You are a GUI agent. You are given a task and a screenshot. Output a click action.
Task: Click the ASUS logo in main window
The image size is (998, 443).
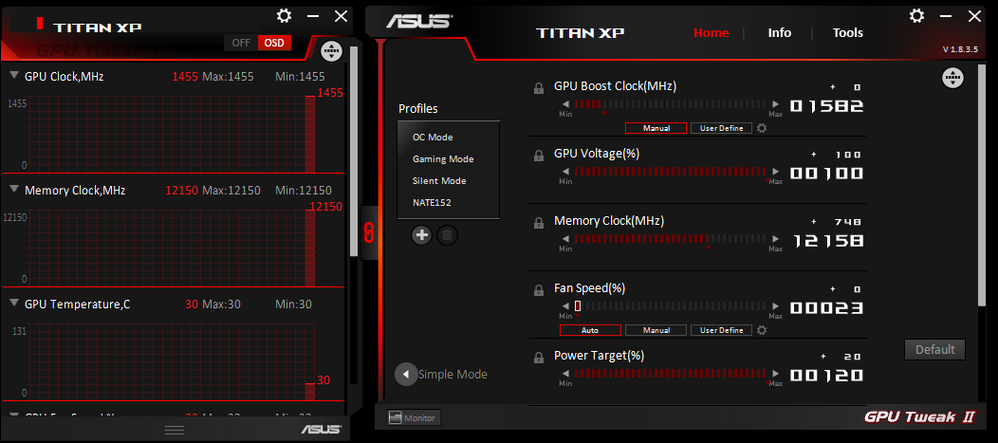(418, 20)
